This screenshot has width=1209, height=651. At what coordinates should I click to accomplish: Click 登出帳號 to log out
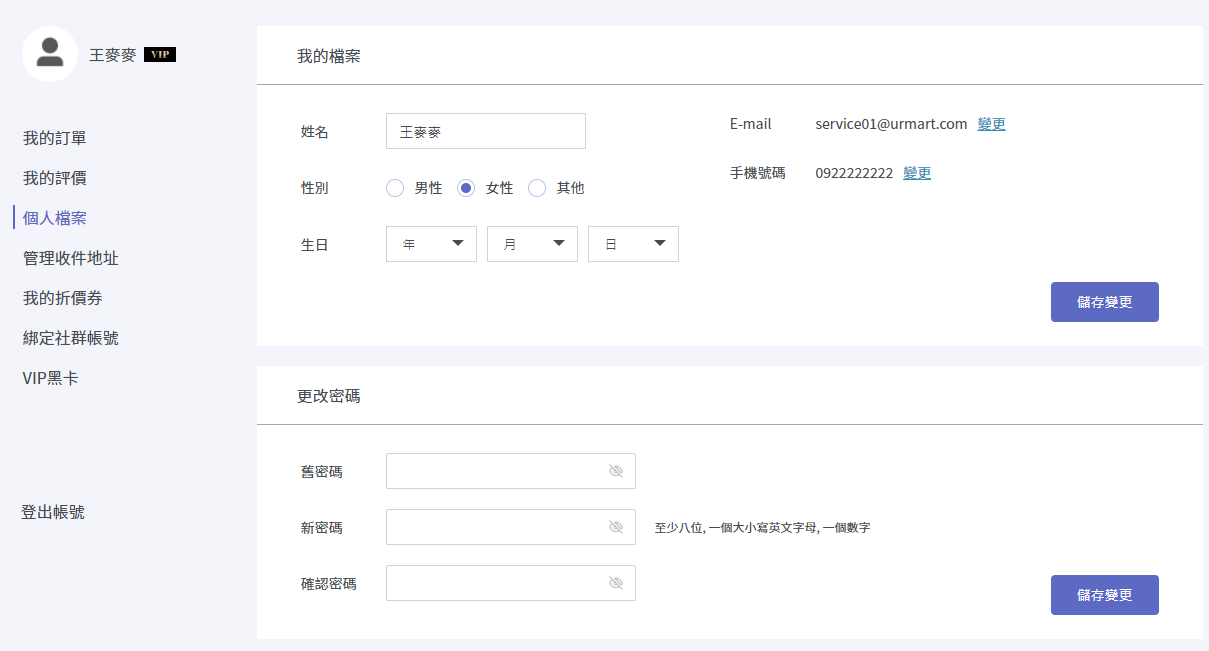(x=53, y=512)
